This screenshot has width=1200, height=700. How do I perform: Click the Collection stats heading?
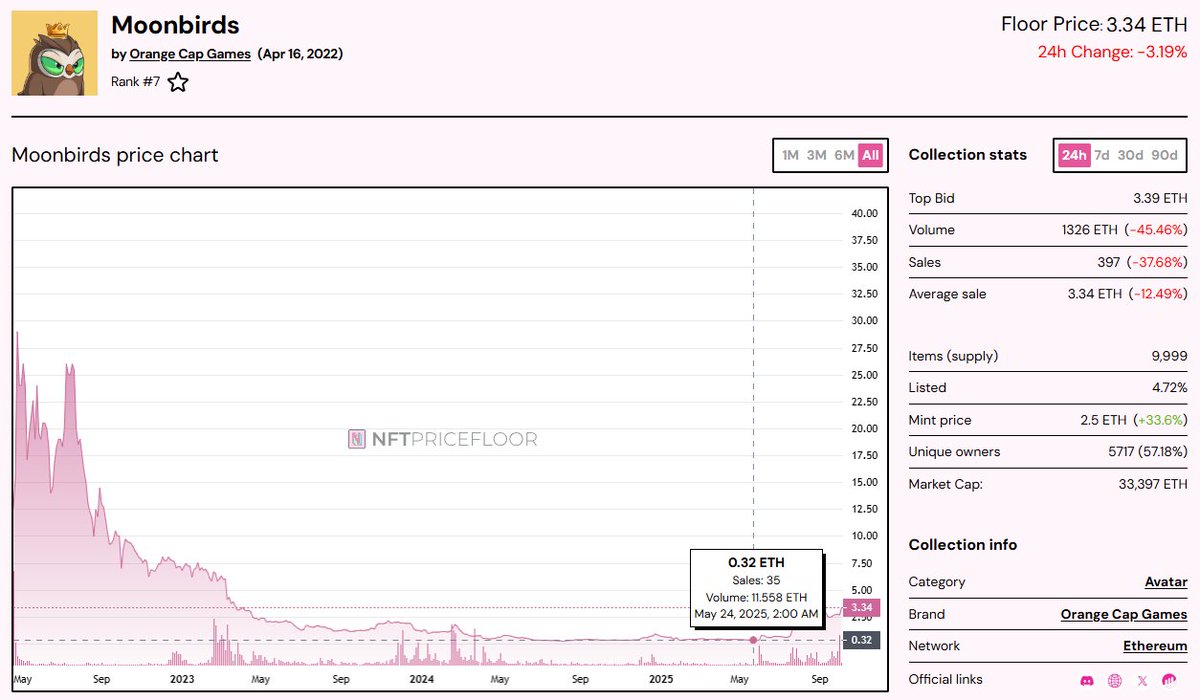(968, 155)
